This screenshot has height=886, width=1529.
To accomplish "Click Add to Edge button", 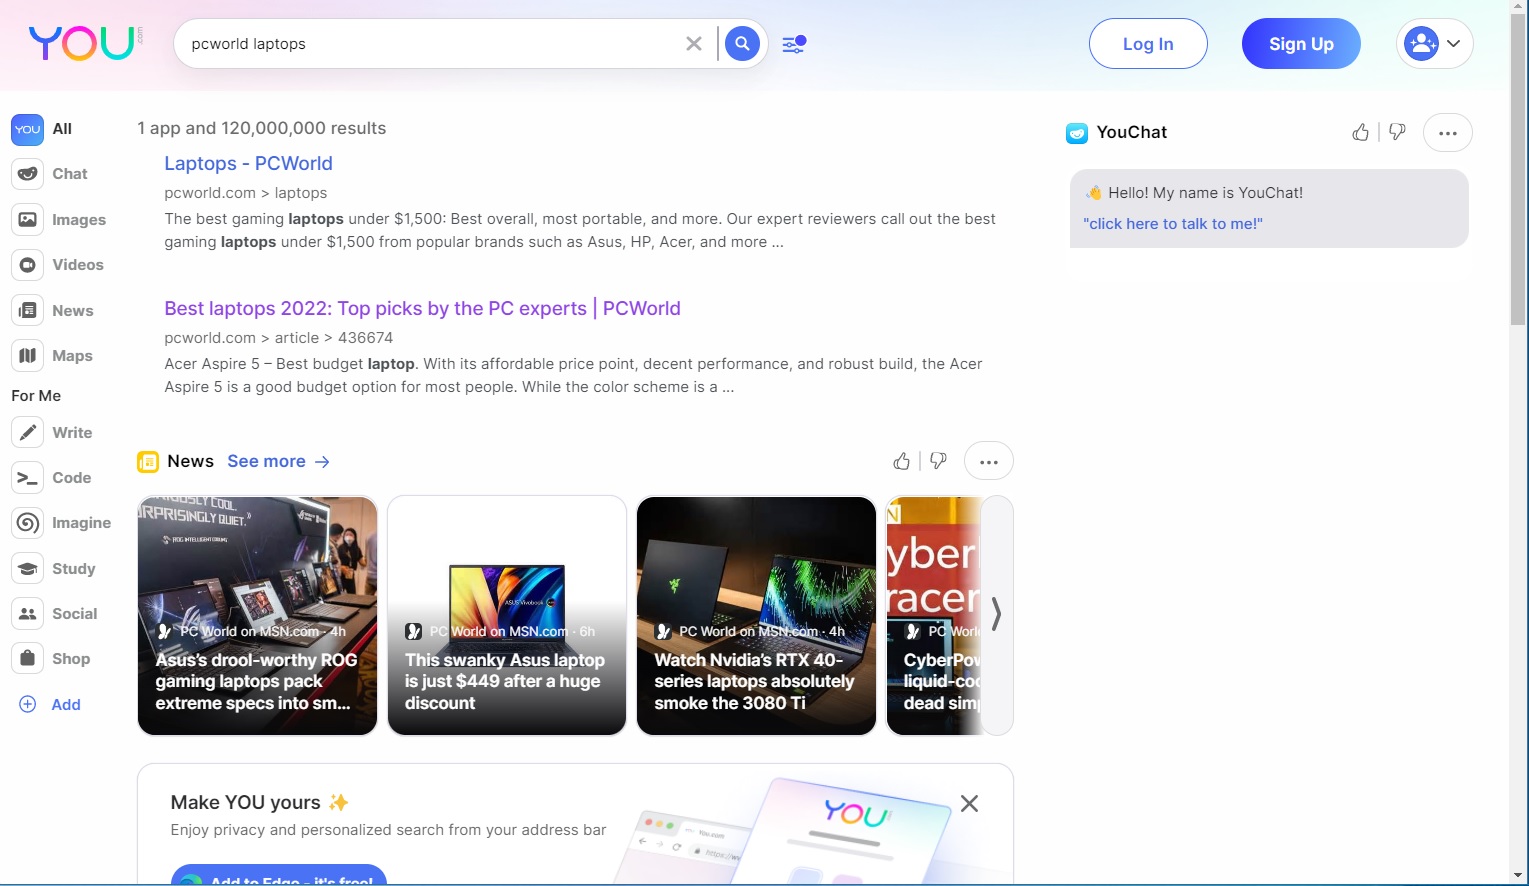I will pyautogui.click(x=279, y=875).
